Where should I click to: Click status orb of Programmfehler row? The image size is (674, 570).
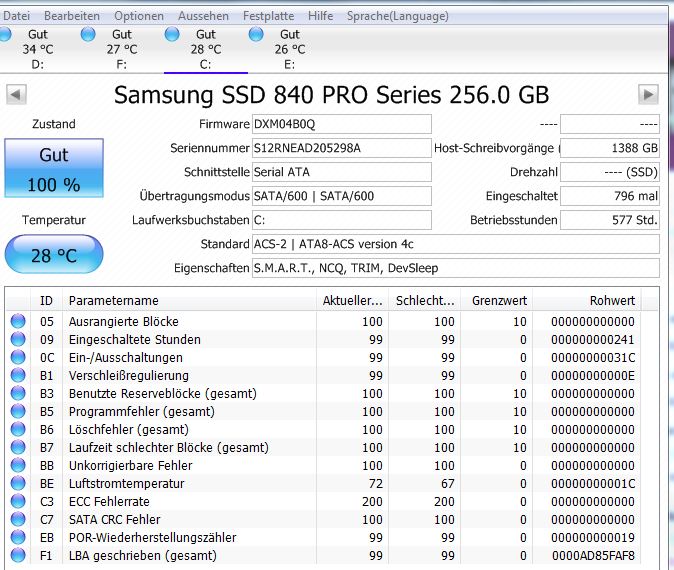pyautogui.click(x=18, y=411)
